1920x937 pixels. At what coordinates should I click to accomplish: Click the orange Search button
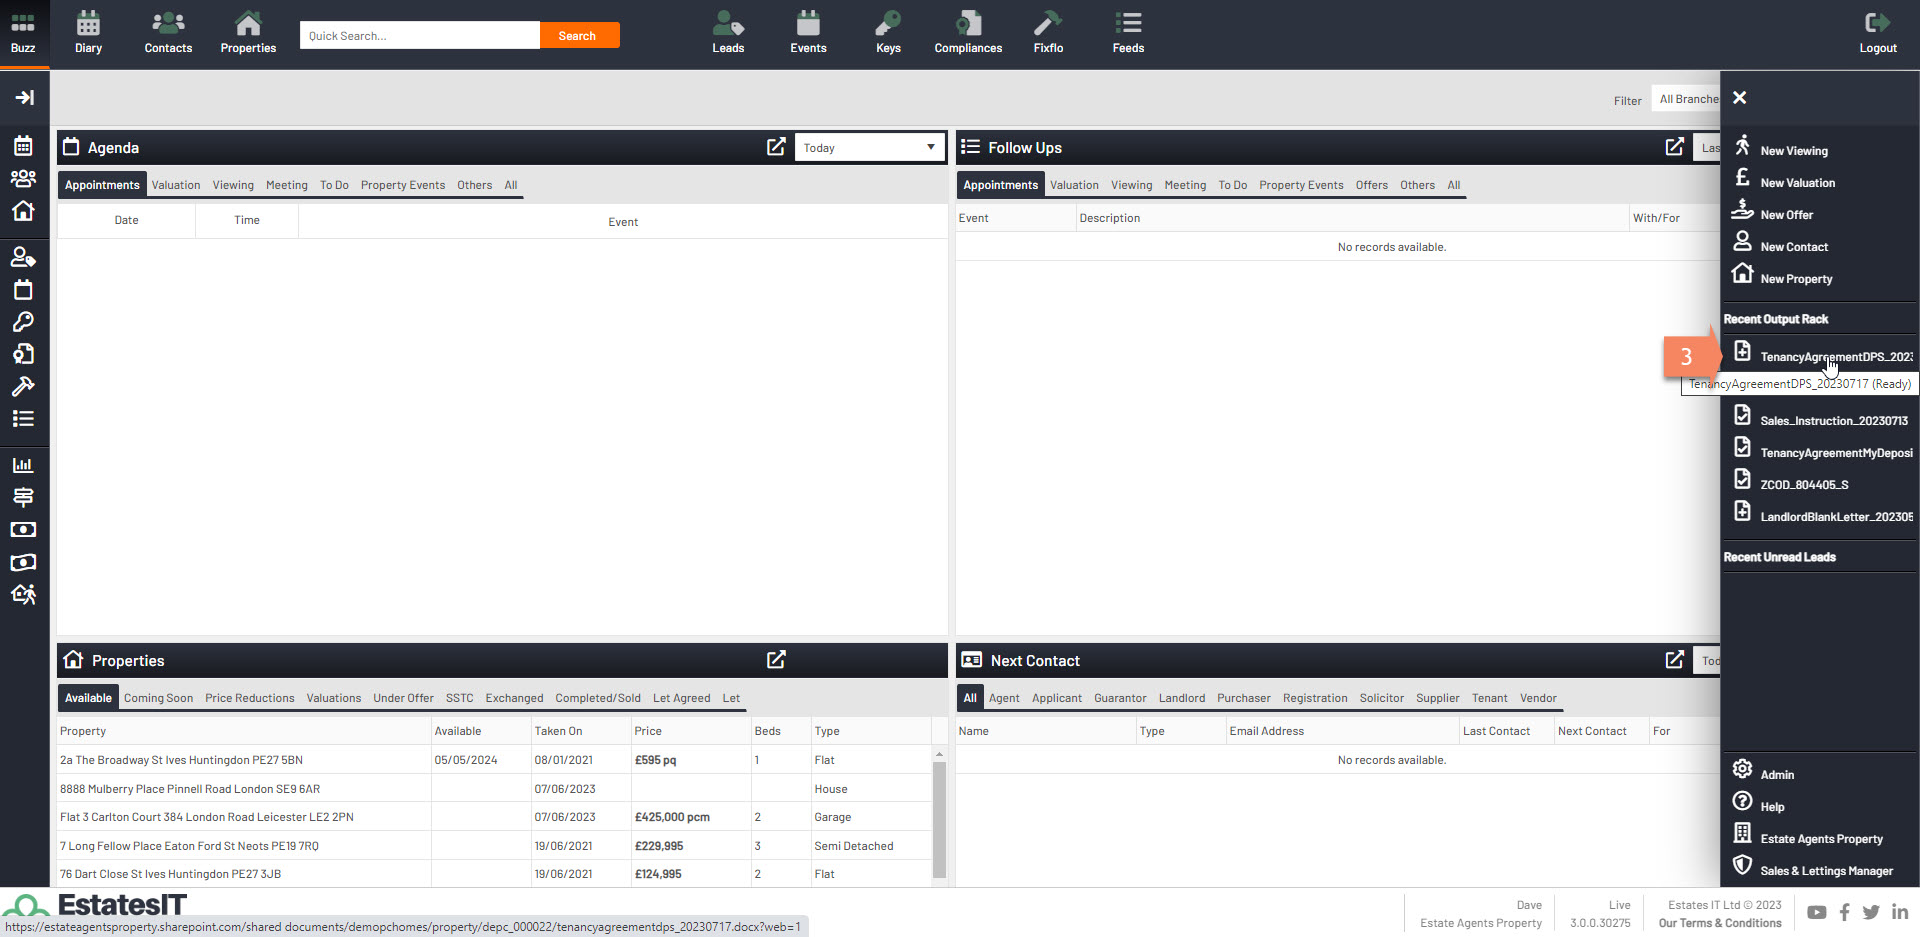click(x=578, y=36)
